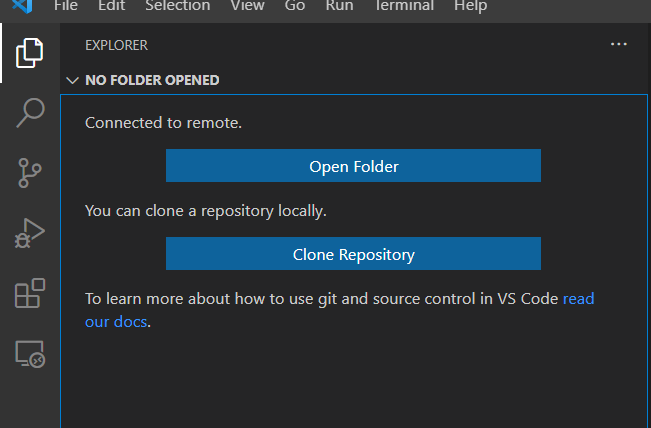Screen dimensions: 651x428
Task: Click the Open Folder button
Action: click(353, 166)
